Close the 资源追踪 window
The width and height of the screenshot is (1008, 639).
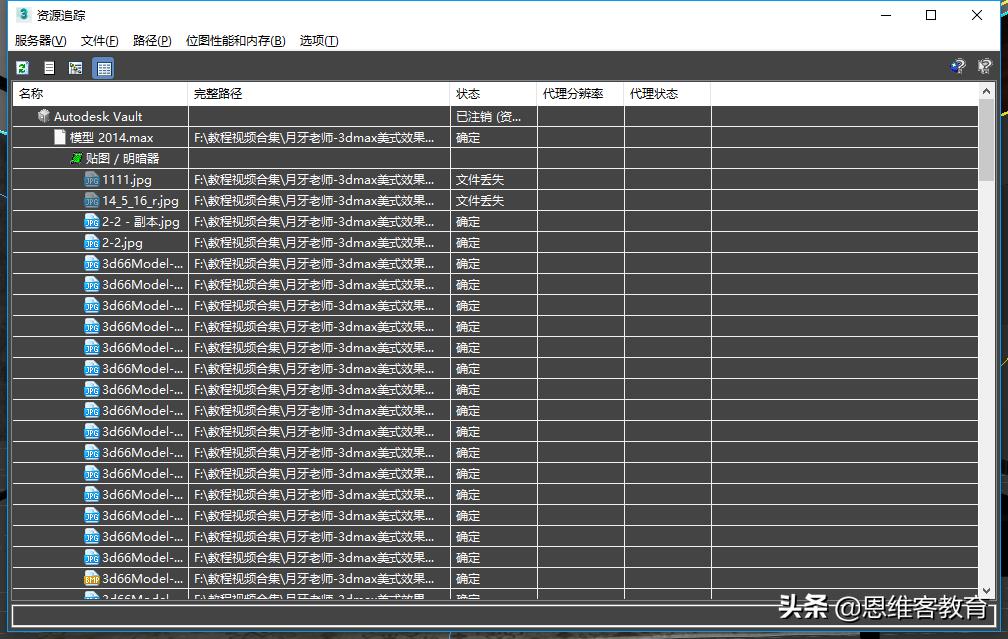click(x=976, y=15)
